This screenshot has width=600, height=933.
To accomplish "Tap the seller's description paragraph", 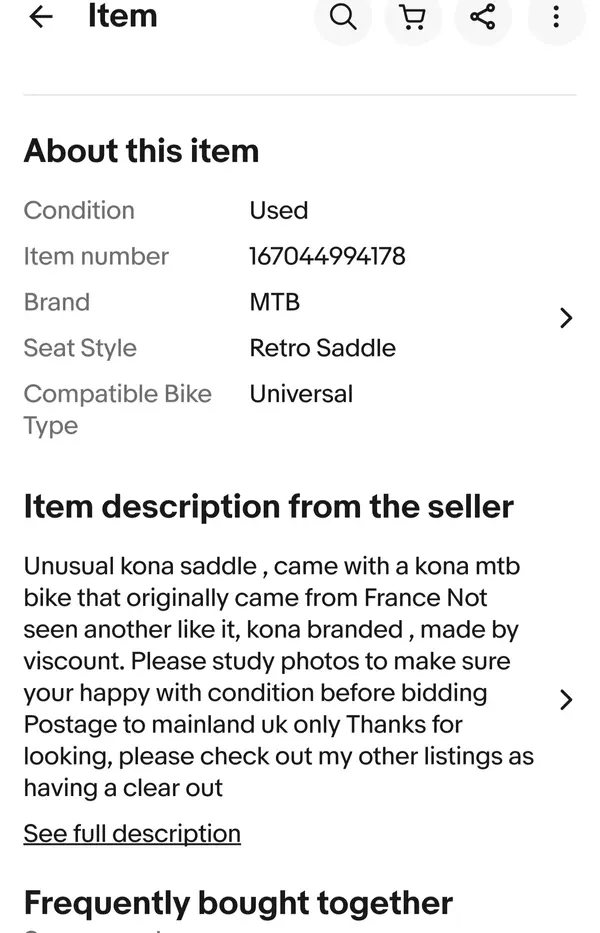I will pos(279,677).
